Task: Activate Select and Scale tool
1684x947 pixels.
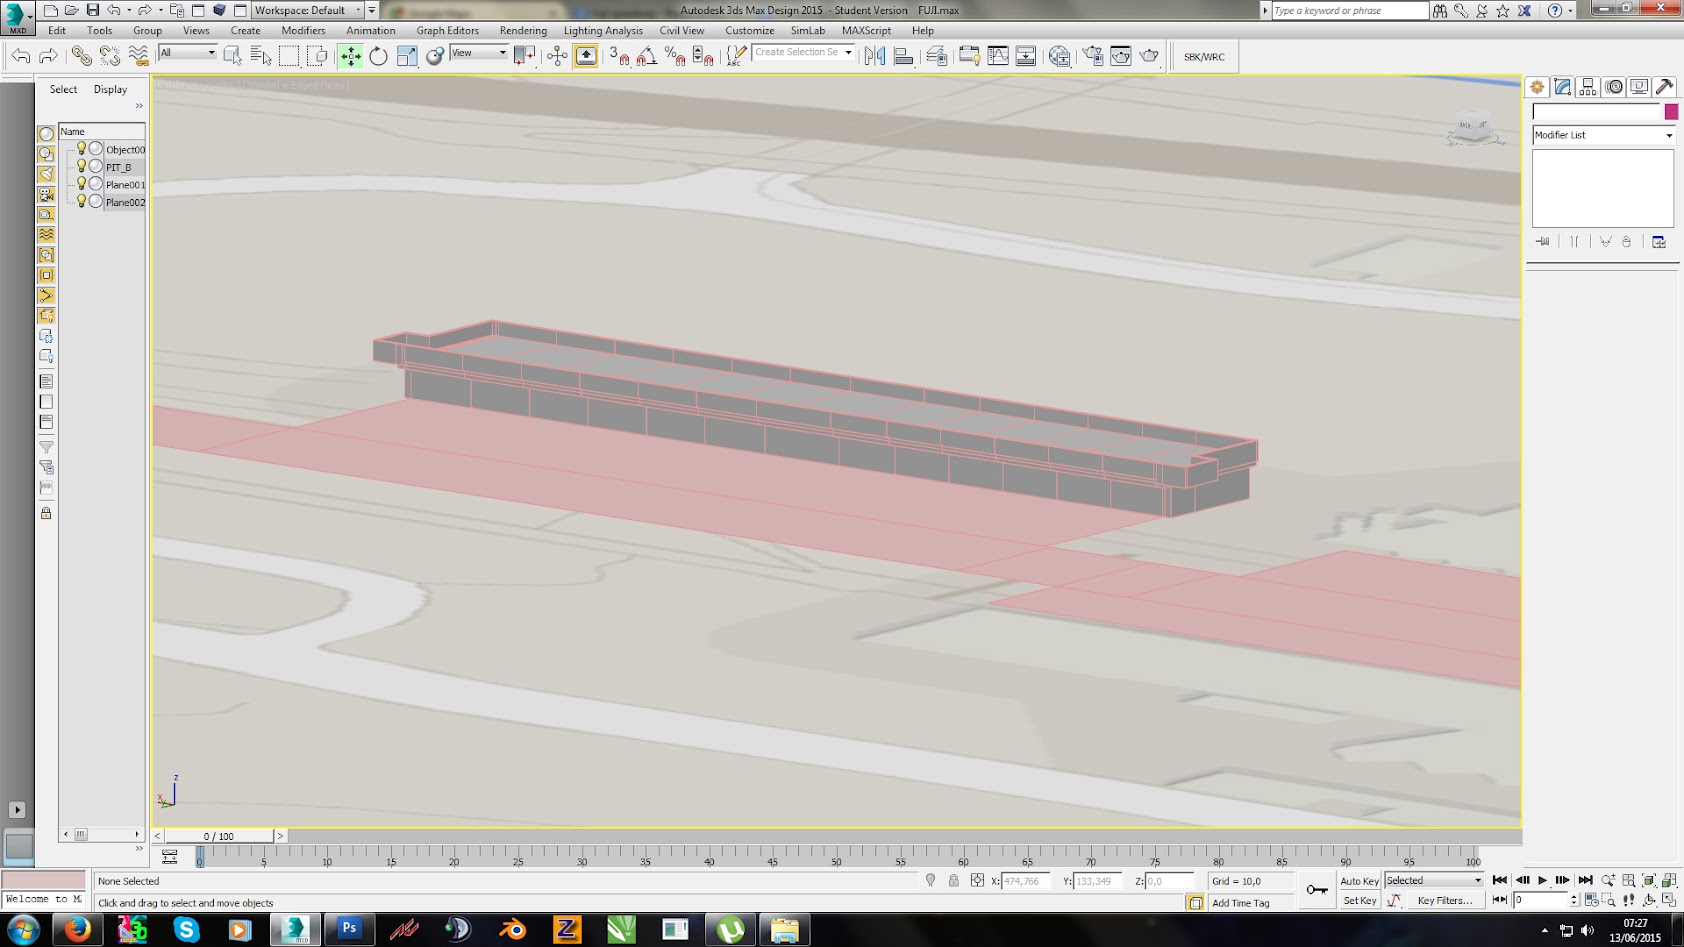Action: tap(406, 57)
